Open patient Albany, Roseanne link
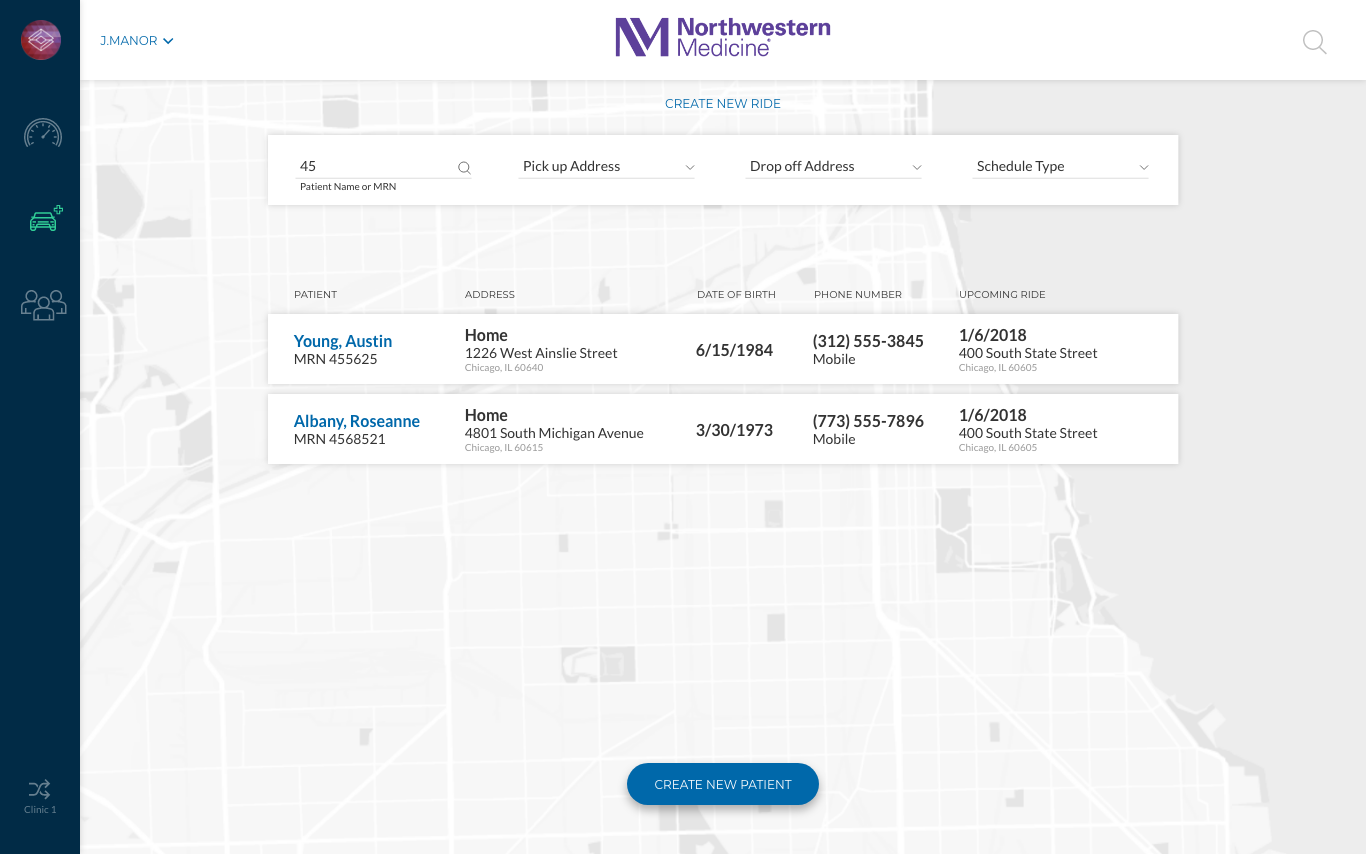The image size is (1366, 854). click(357, 421)
